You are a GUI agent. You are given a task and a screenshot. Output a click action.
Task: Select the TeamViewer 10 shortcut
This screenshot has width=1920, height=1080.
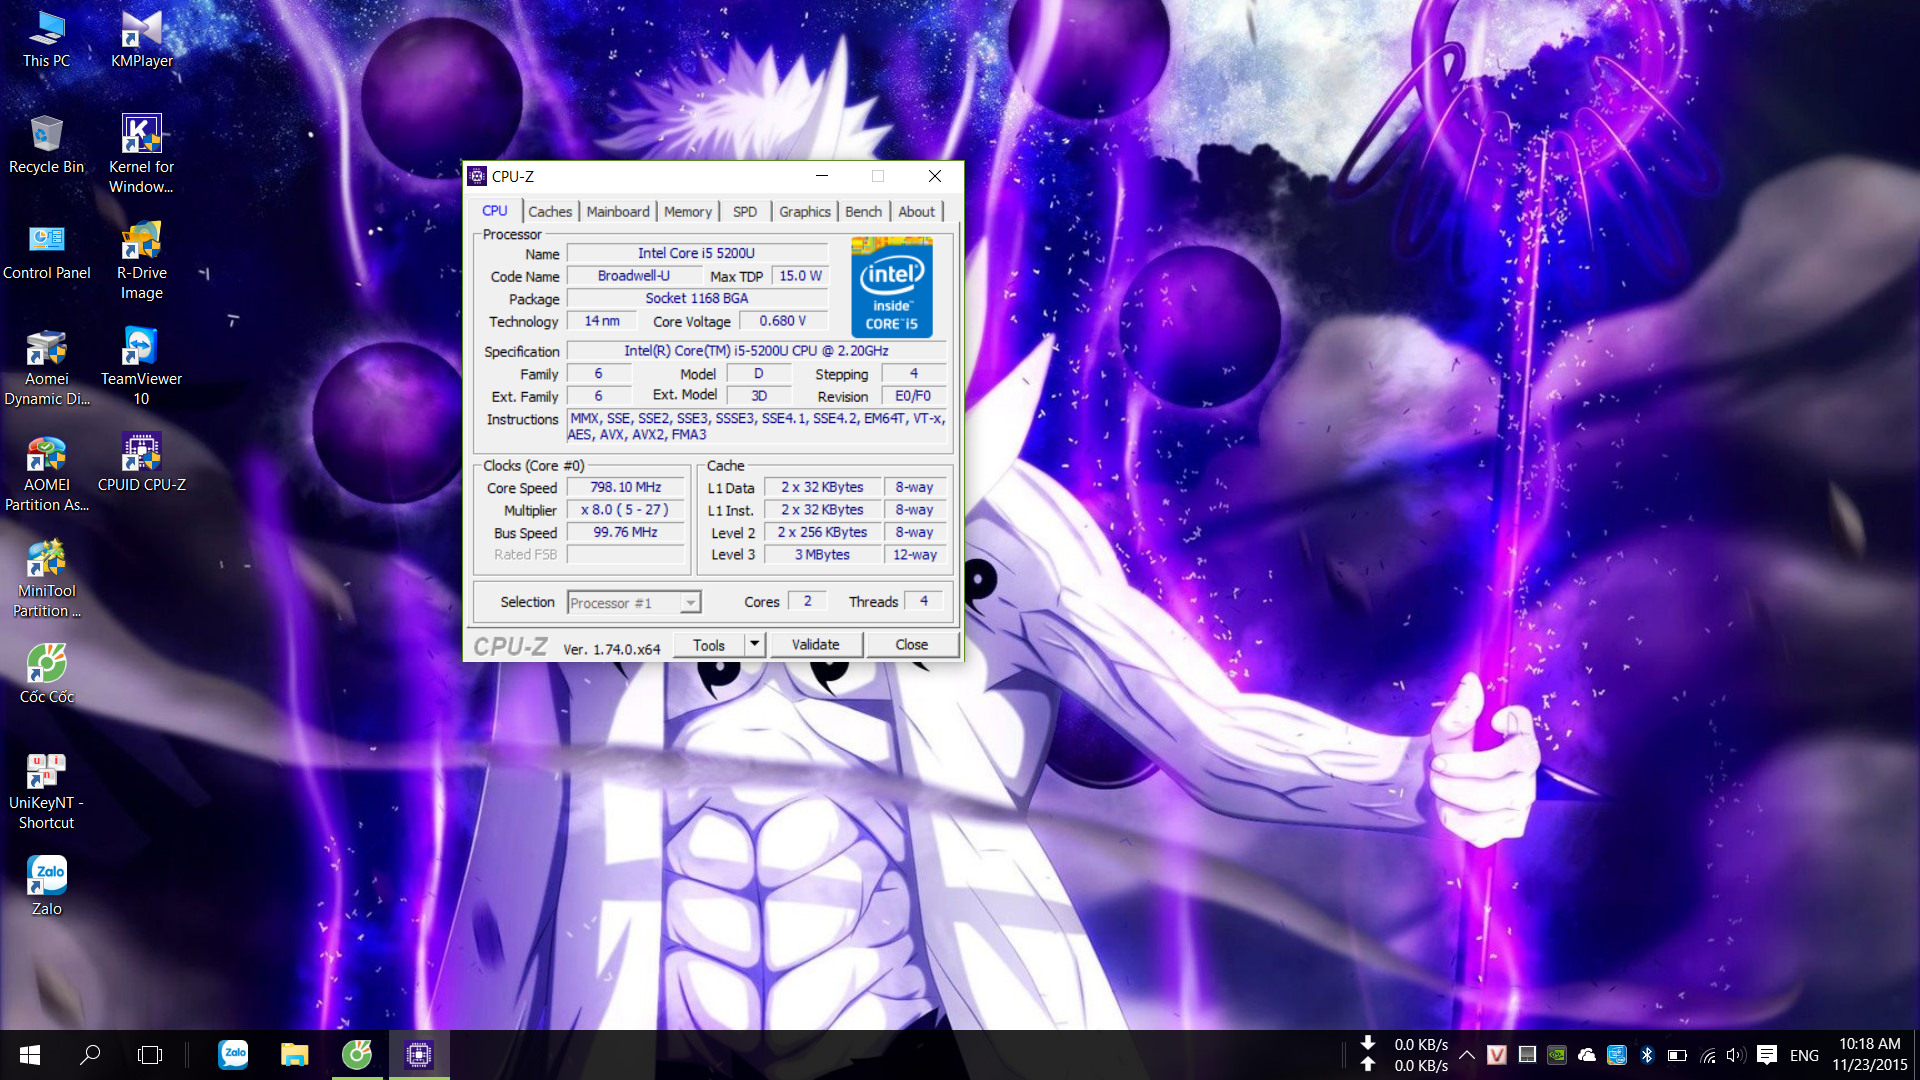(141, 368)
